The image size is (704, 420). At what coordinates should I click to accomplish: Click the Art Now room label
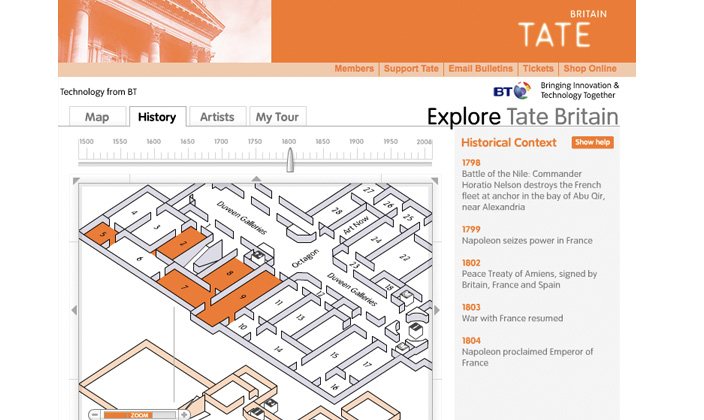click(356, 225)
